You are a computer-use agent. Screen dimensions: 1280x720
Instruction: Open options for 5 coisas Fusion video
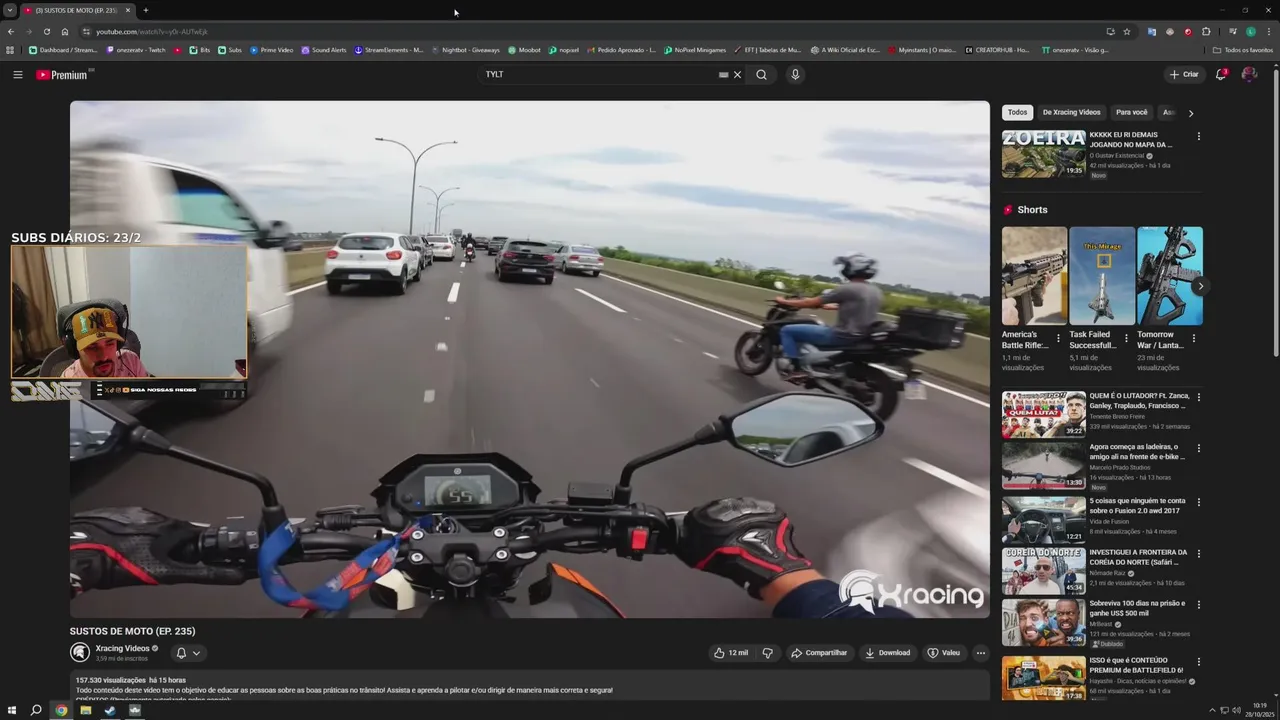(x=1199, y=502)
